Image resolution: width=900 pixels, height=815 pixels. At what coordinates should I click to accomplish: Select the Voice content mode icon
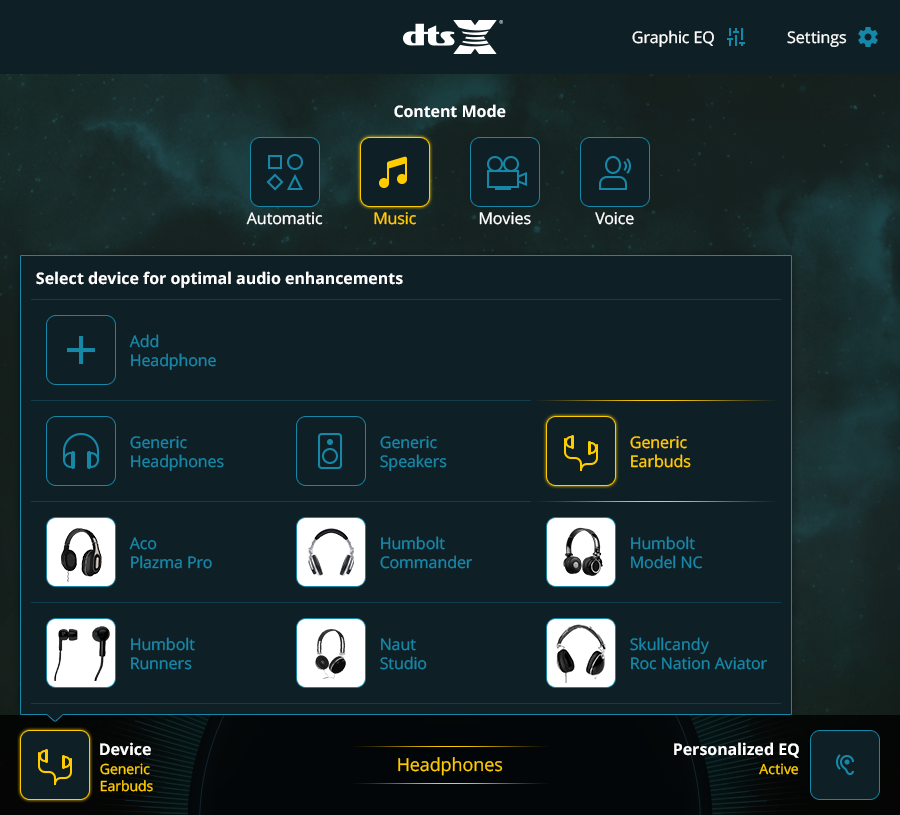tap(615, 172)
